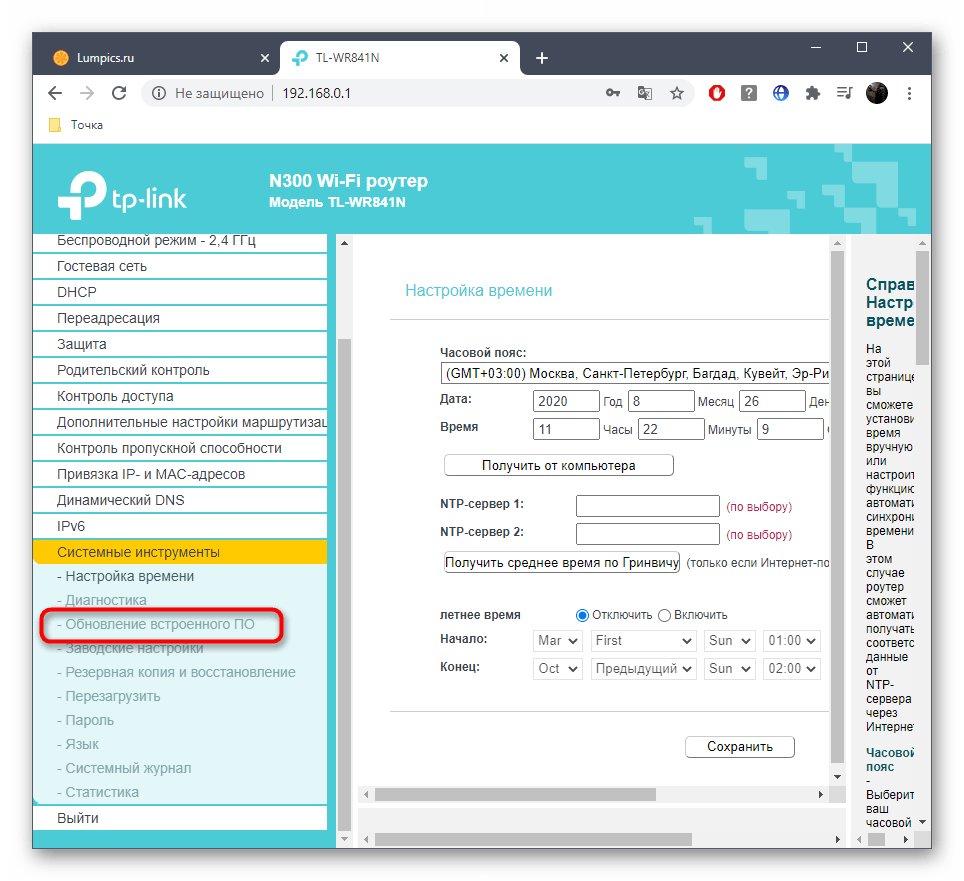Click the settings panel vertical scrollbar thumb

pyautogui.click(x=837, y=508)
